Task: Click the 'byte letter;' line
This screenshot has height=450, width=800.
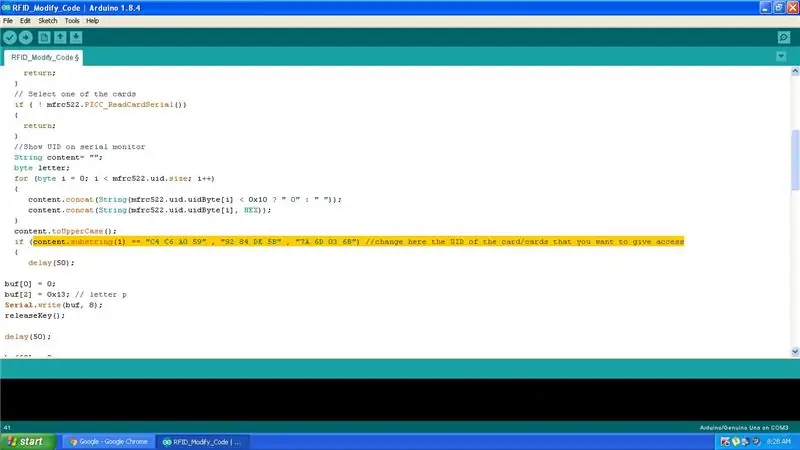Action: [x=42, y=168]
